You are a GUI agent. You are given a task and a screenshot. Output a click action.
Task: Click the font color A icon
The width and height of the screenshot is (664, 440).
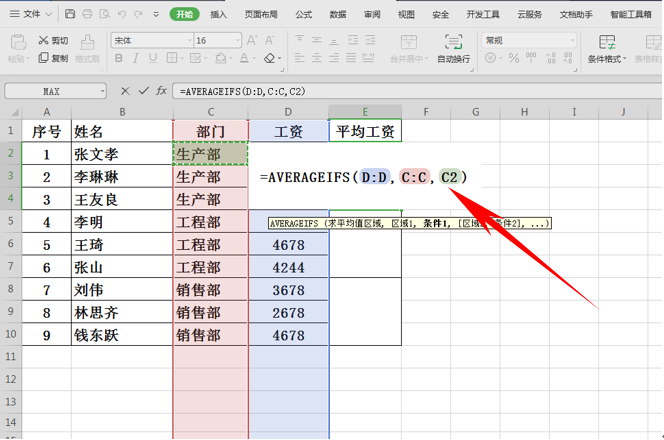244,58
